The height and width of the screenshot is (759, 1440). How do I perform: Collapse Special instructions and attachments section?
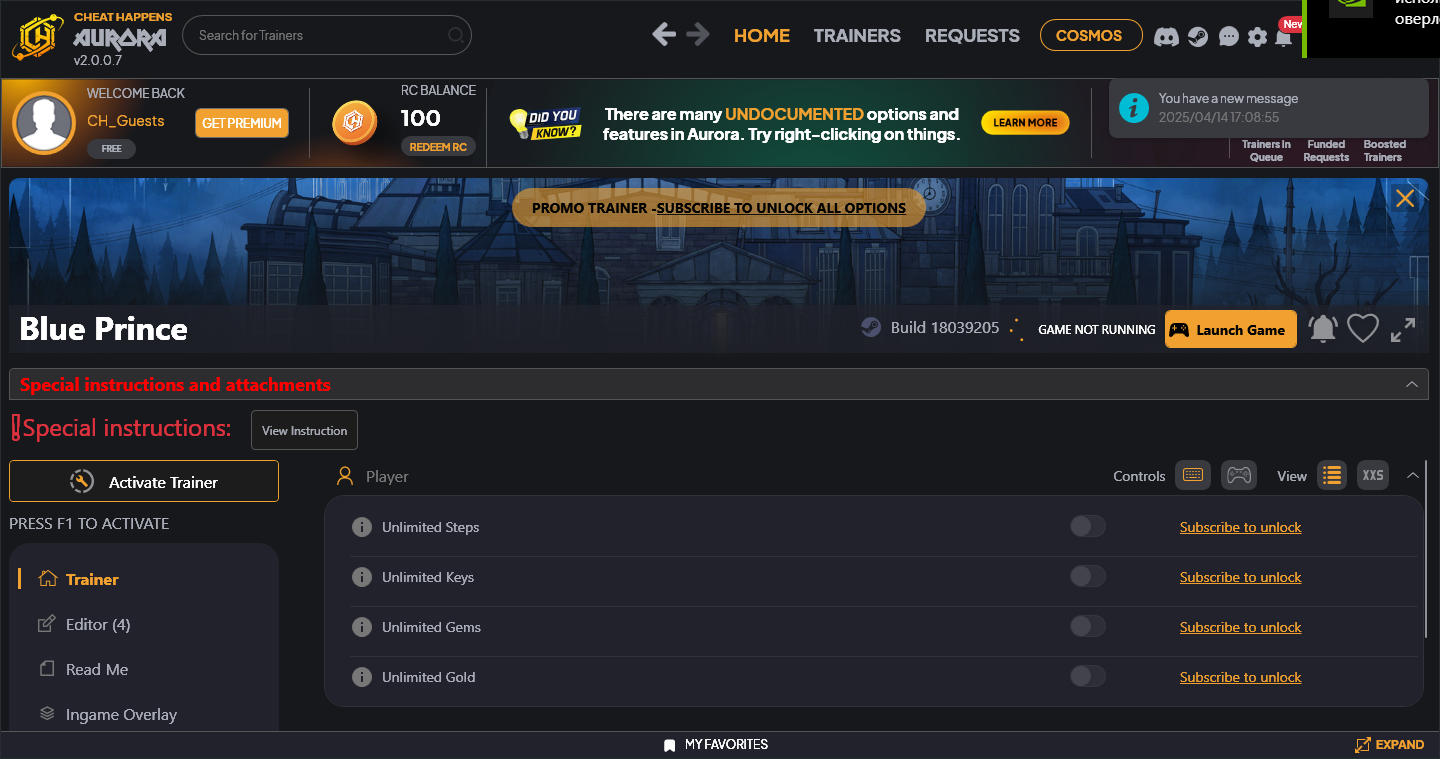pyautogui.click(x=1411, y=385)
